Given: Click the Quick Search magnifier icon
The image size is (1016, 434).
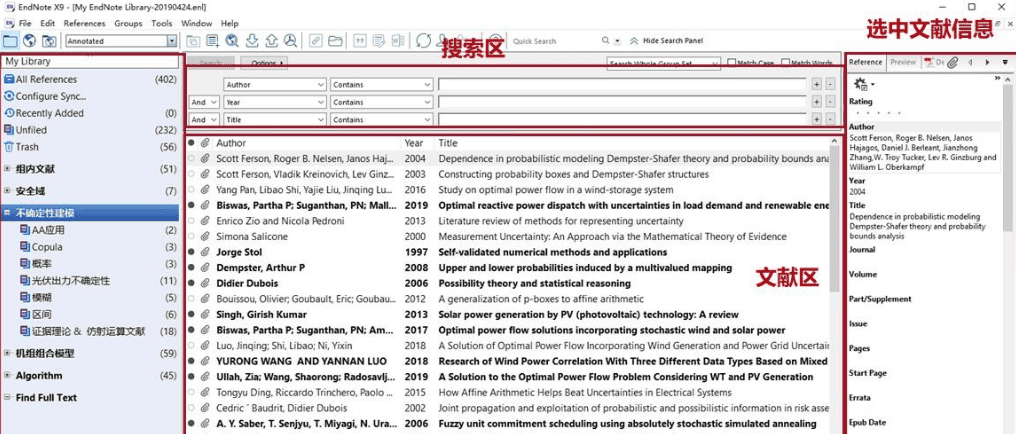Looking at the screenshot, I should point(605,41).
